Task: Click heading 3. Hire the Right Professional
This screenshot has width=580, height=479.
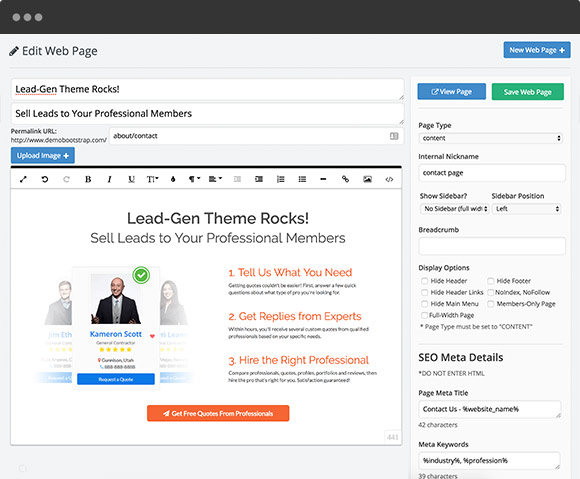Action: (299, 360)
